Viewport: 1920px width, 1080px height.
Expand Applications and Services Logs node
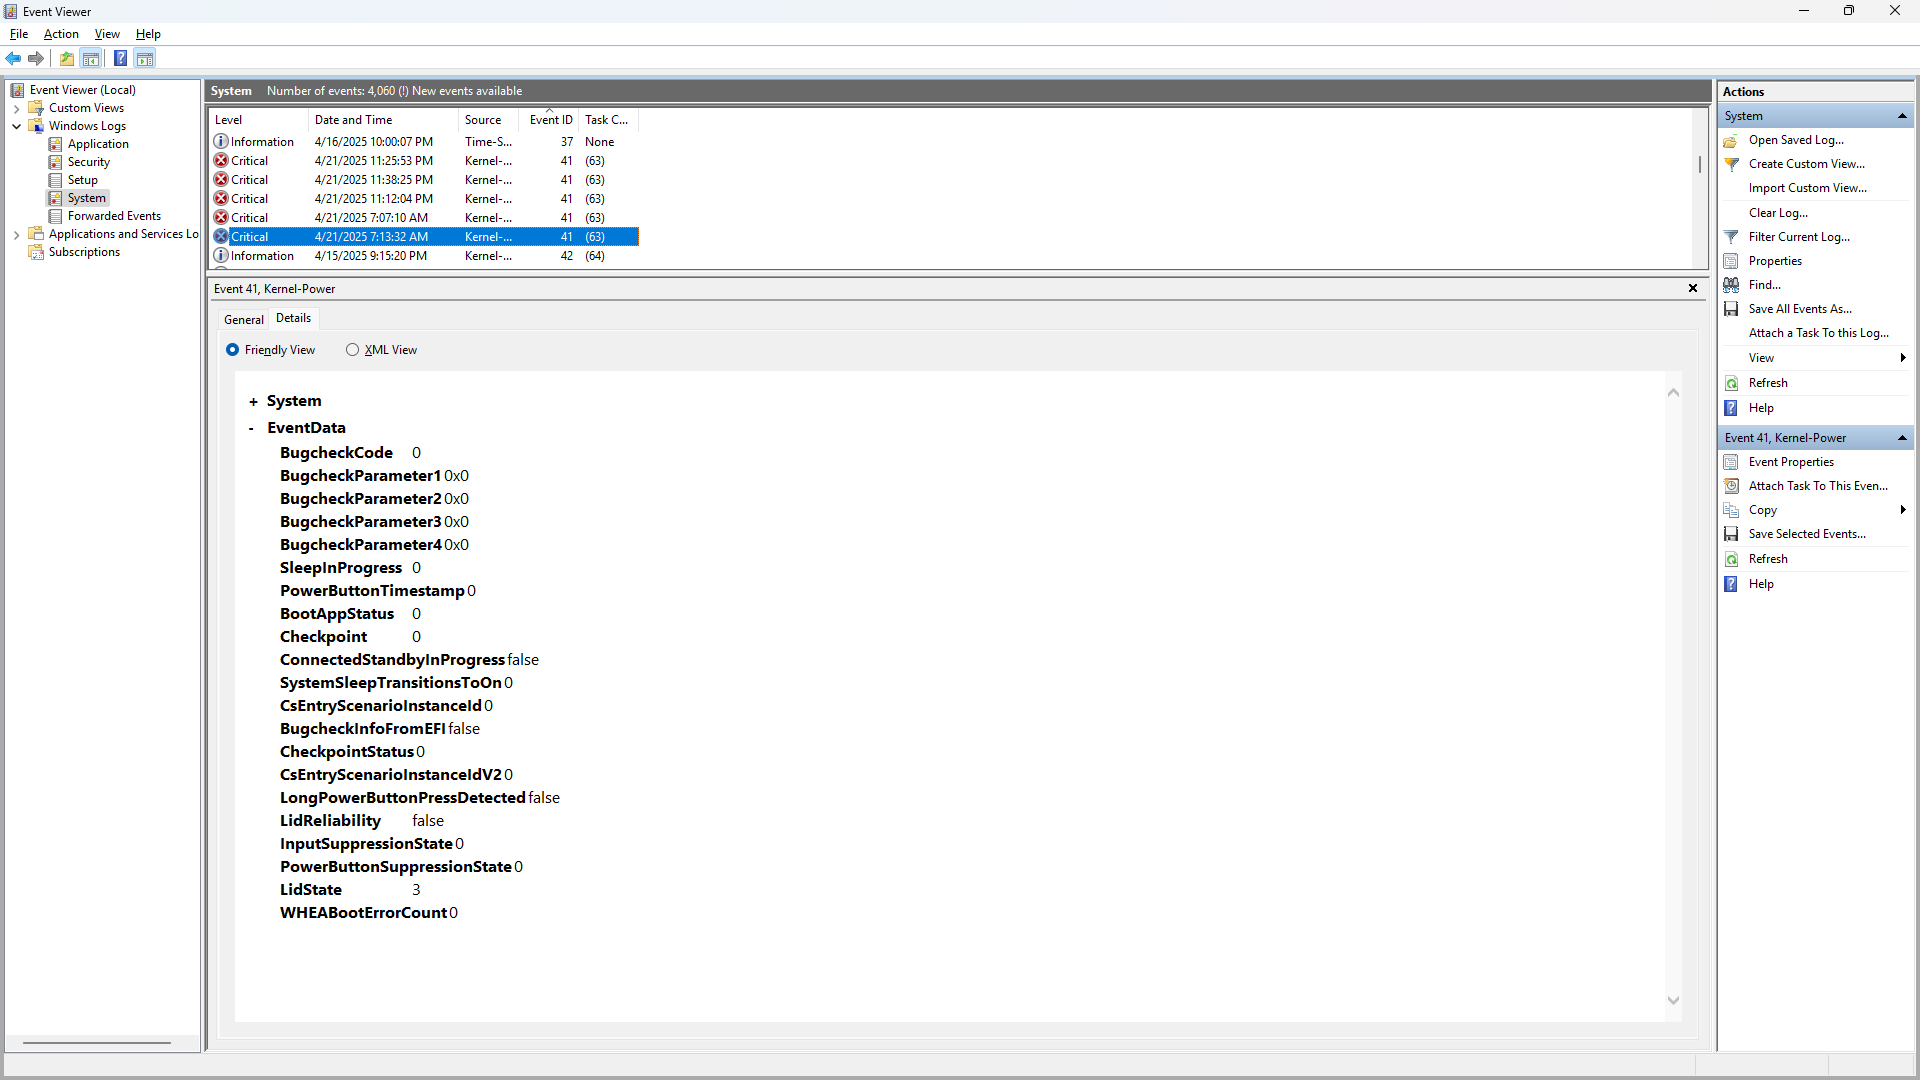(x=16, y=234)
